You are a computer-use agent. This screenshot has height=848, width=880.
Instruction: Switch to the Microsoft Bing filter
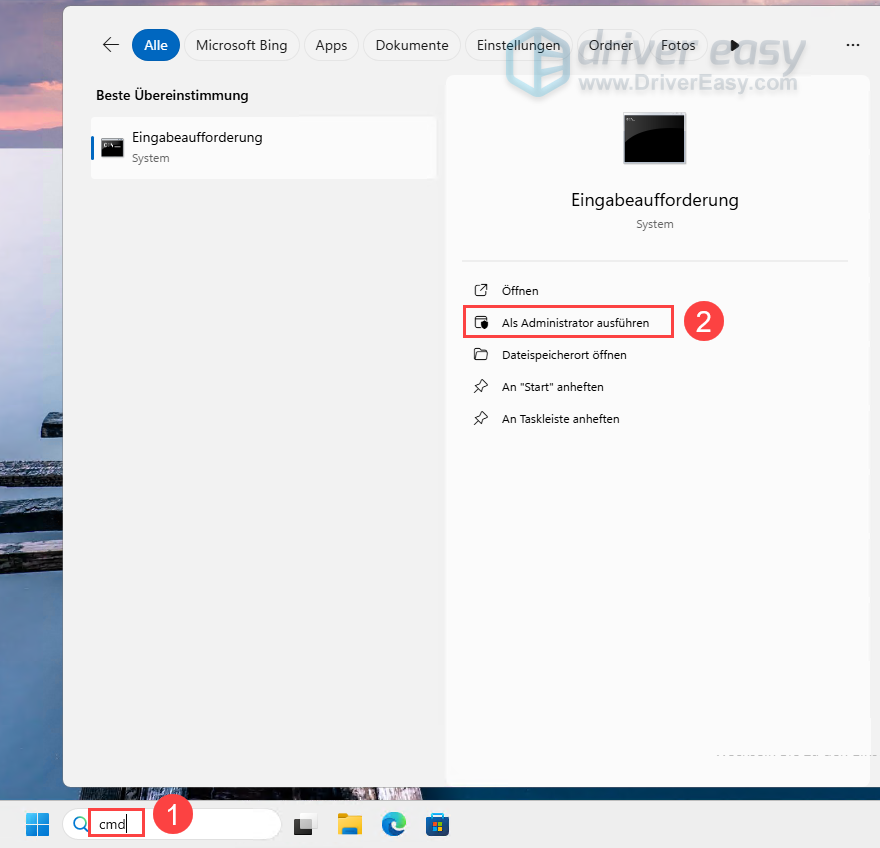pos(241,45)
